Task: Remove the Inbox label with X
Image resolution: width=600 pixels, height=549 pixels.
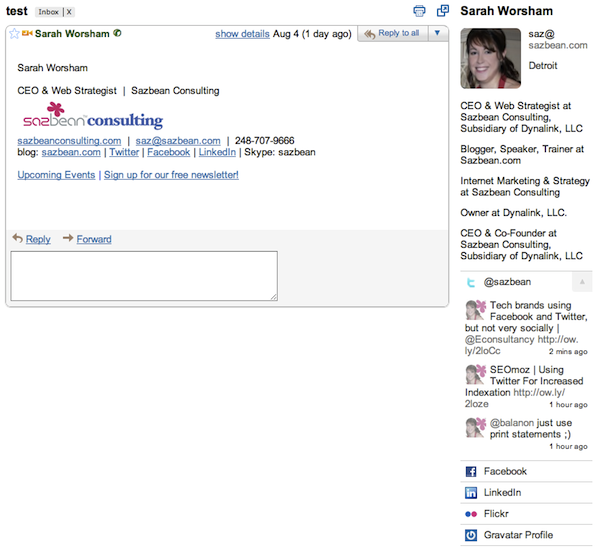Action: pos(70,12)
